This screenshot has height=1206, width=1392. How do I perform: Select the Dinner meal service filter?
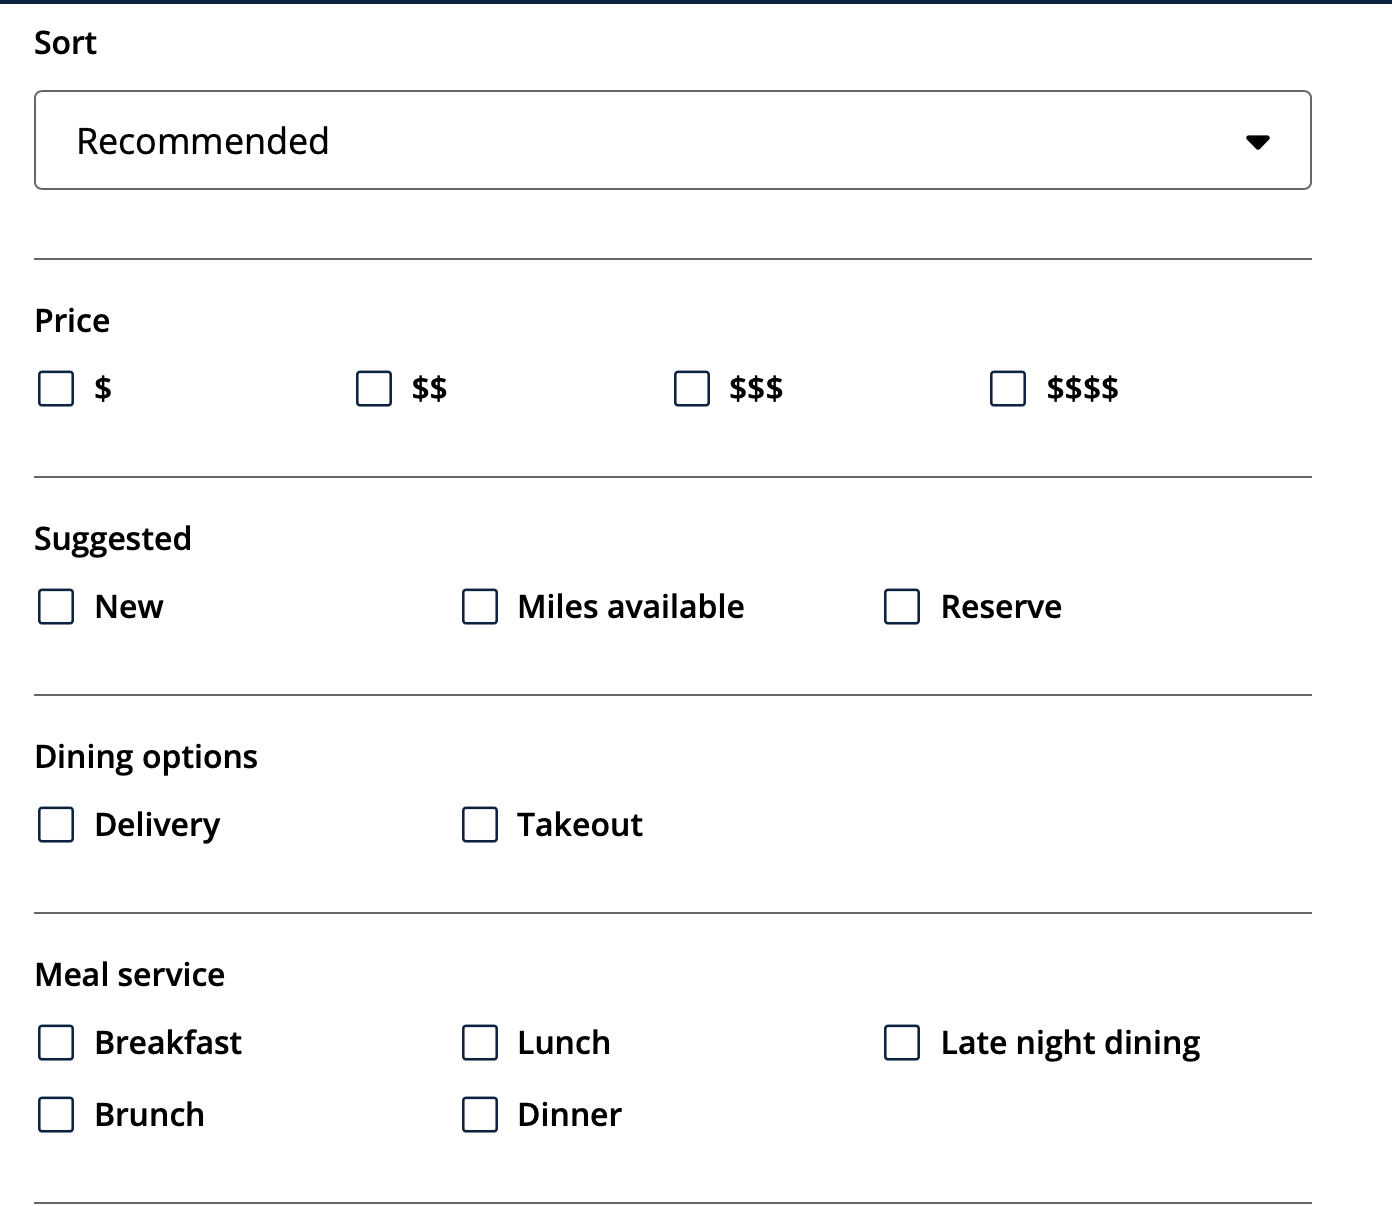click(x=479, y=1114)
